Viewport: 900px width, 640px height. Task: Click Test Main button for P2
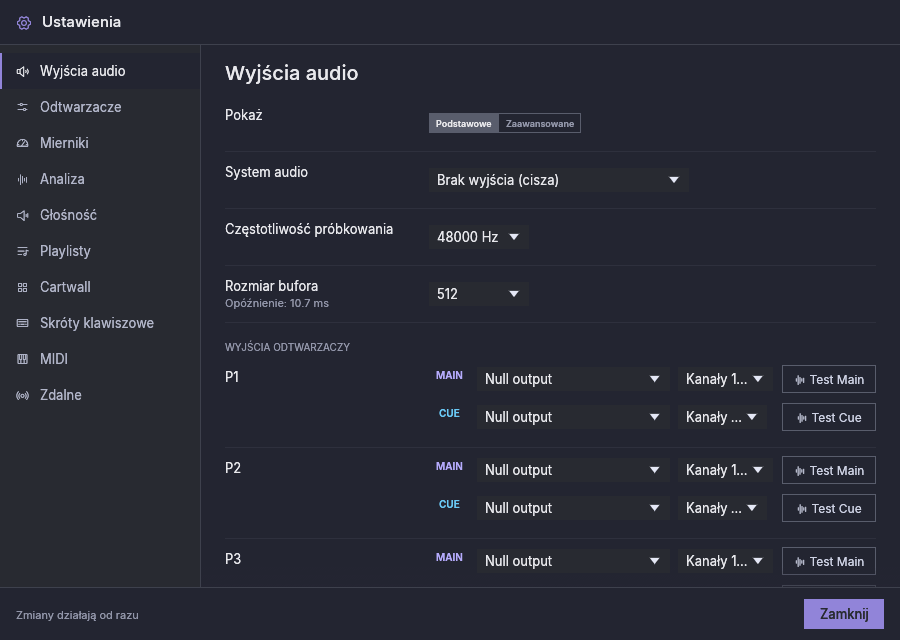pos(829,471)
